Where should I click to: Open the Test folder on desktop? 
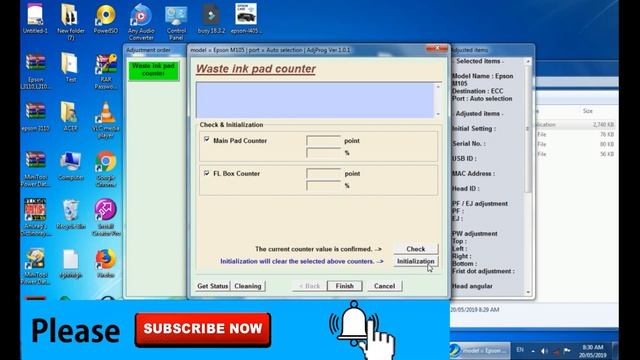click(70, 67)
